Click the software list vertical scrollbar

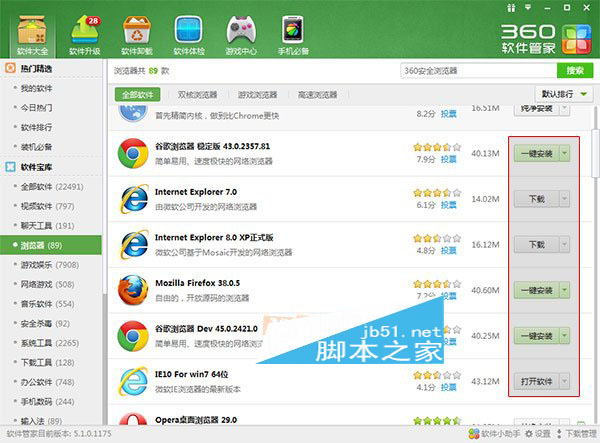tap(595, 153)
